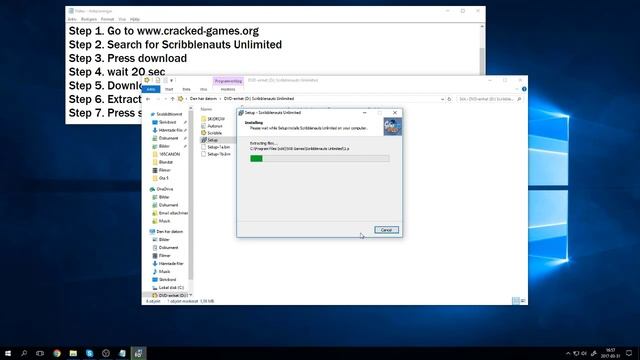This screenshot has width=640, height=360.
Task: Refresh the Explorer folder view
Action: pyautogui.click(x=449, y=99)
